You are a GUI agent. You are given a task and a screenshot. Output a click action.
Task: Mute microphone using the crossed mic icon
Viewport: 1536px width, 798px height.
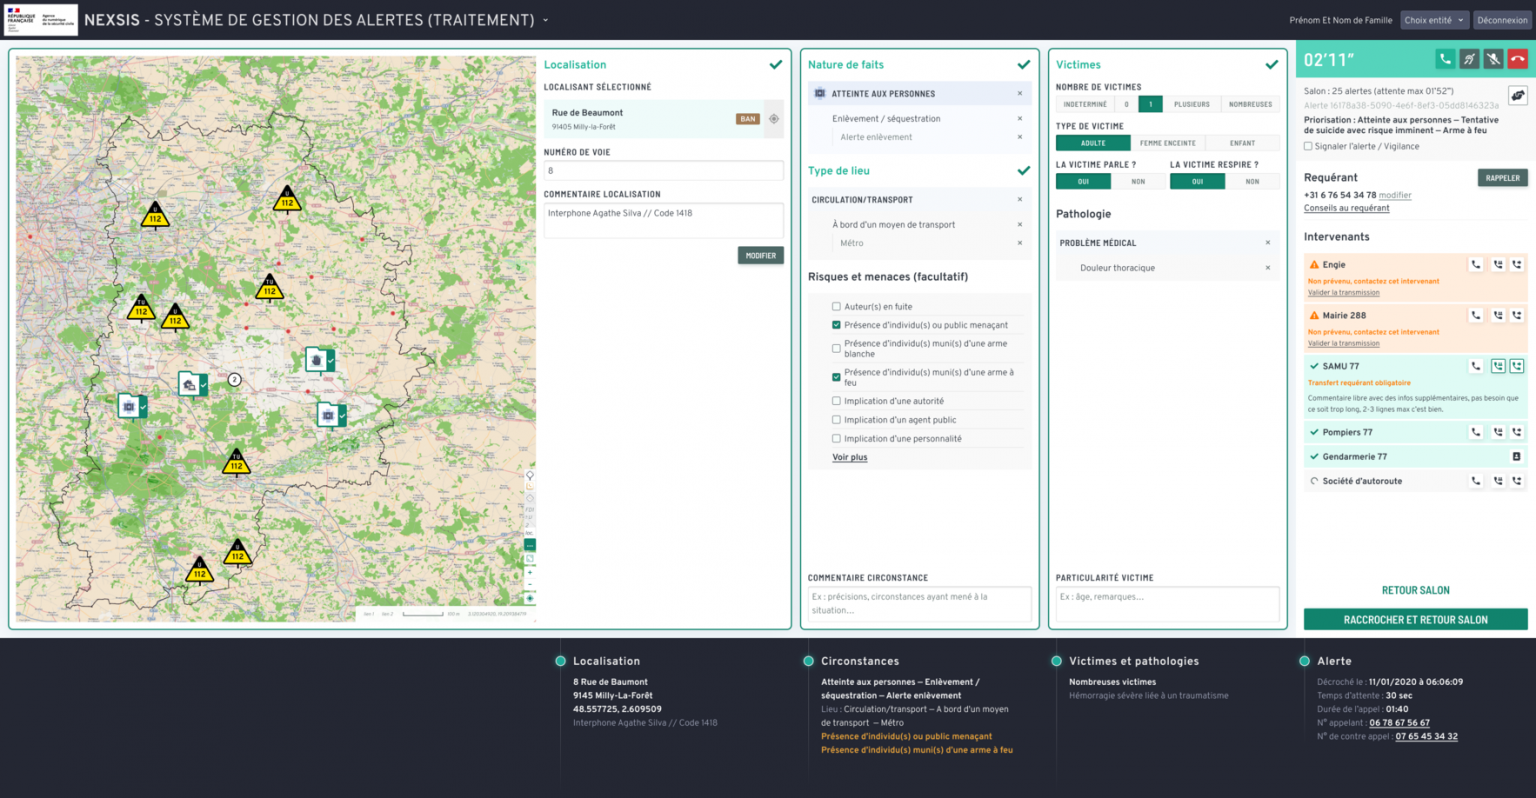coord(1493,60)
